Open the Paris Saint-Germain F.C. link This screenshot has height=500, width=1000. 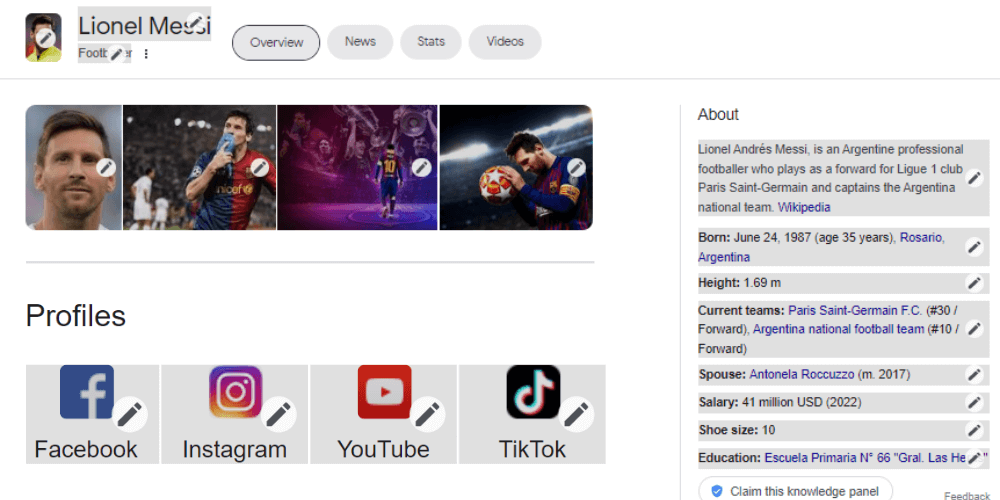pos(855,311)
